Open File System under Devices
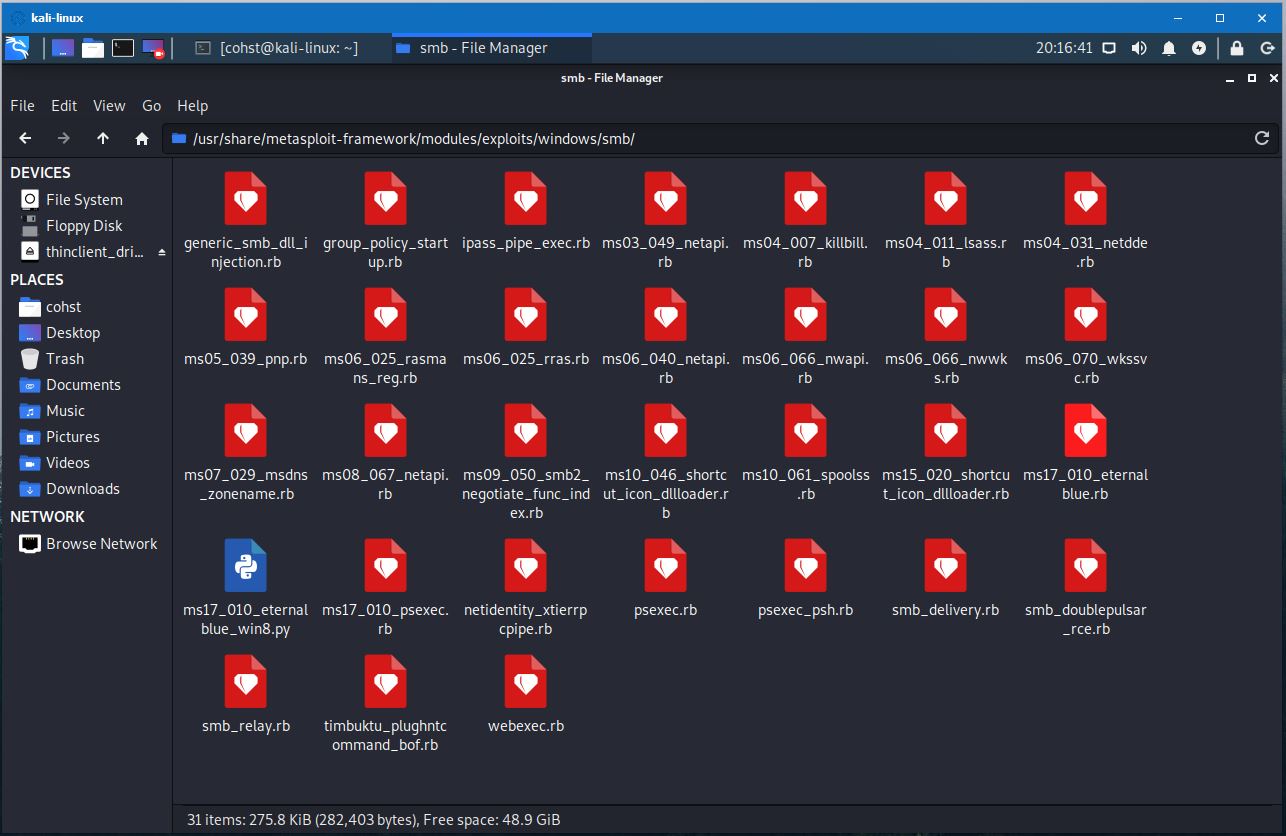1286x836 pixels. (84, 200)
